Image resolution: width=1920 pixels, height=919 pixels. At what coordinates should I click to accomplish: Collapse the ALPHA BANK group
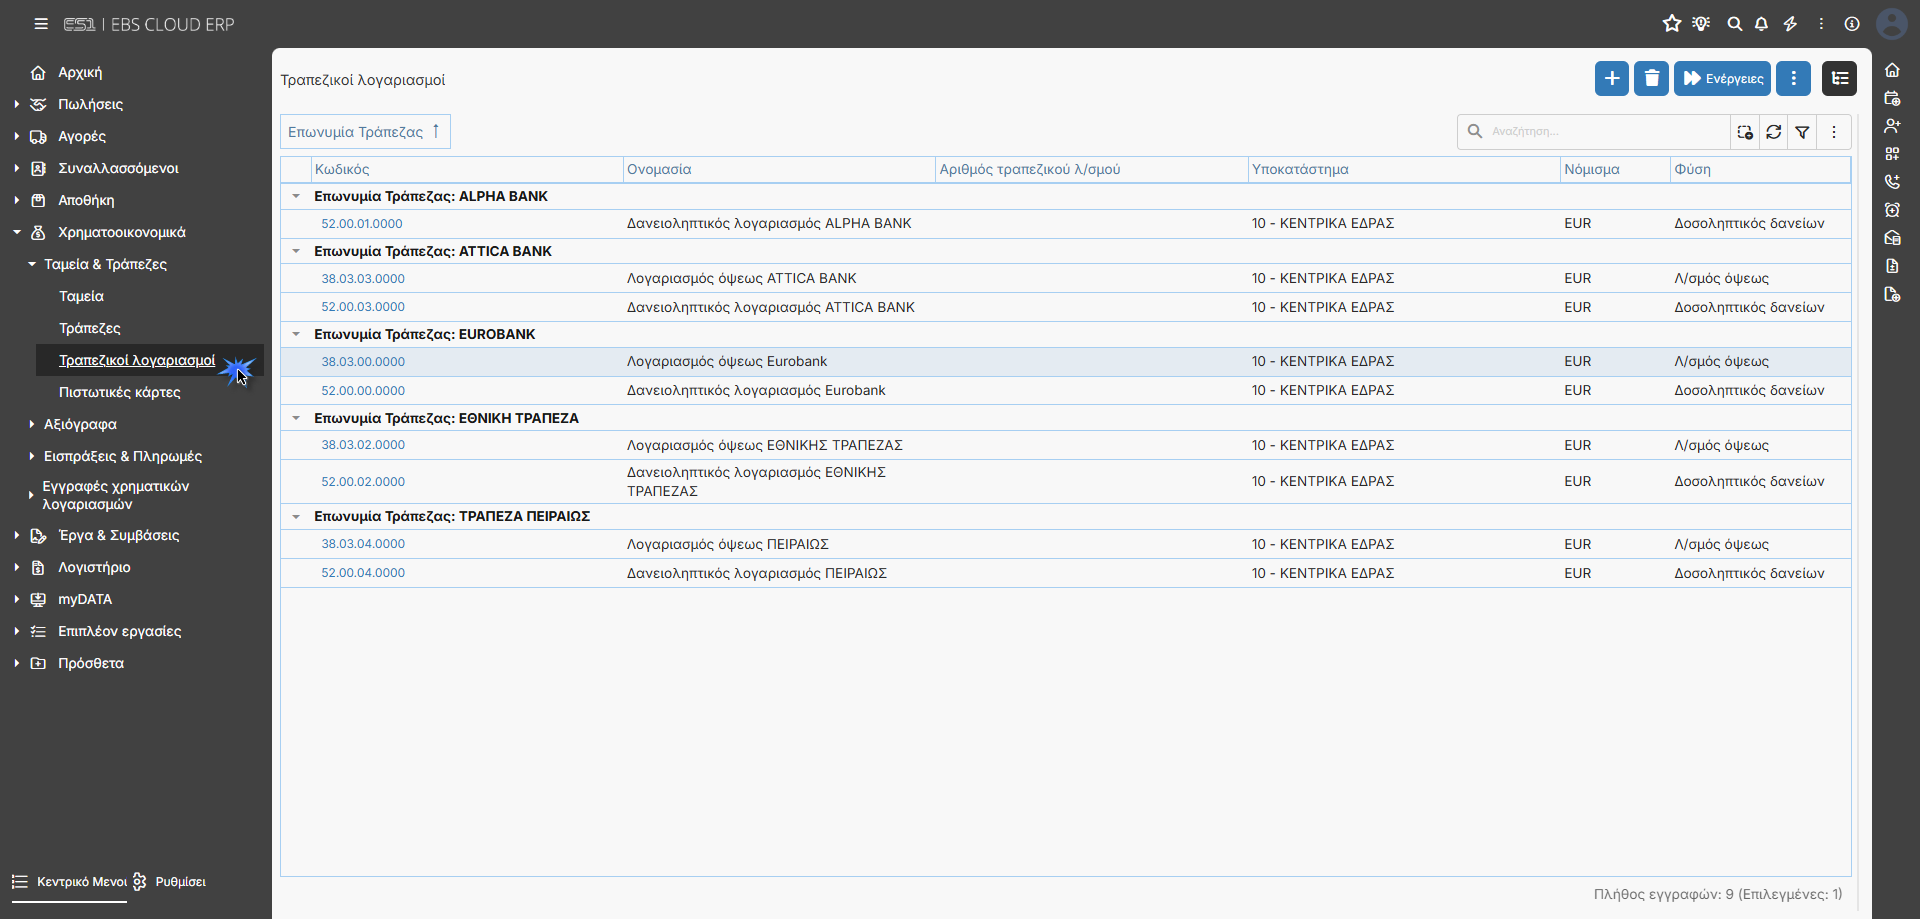coord(296,197)
